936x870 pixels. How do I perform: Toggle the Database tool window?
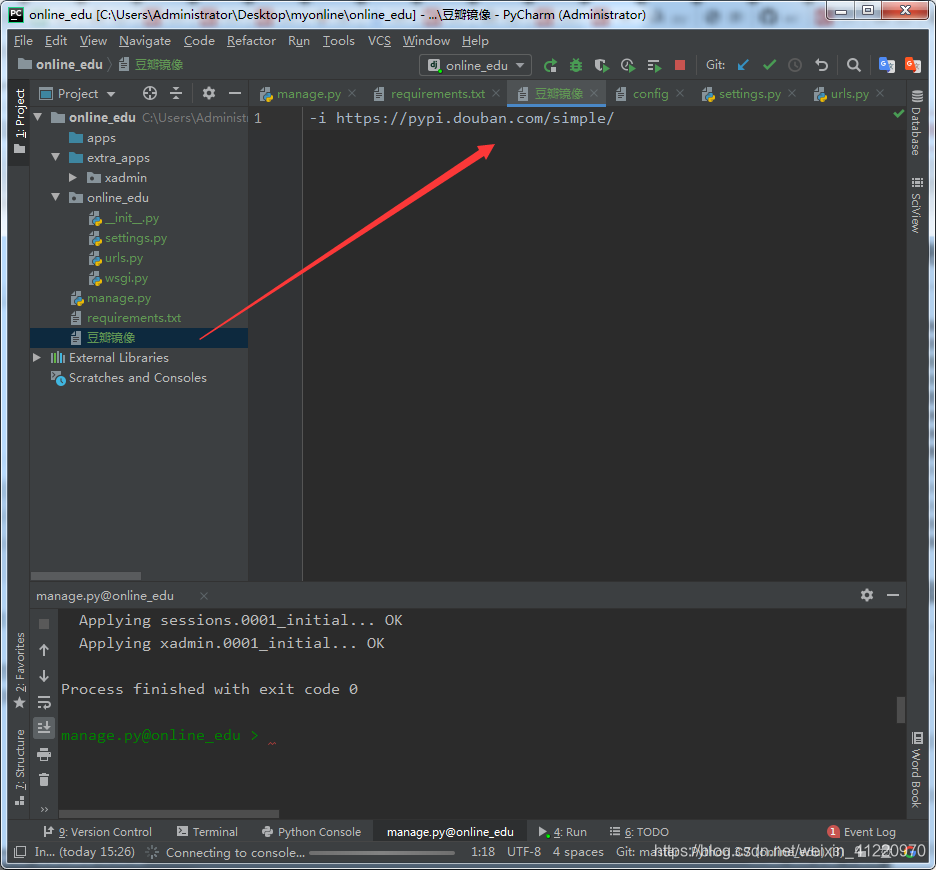click(916, 122)
